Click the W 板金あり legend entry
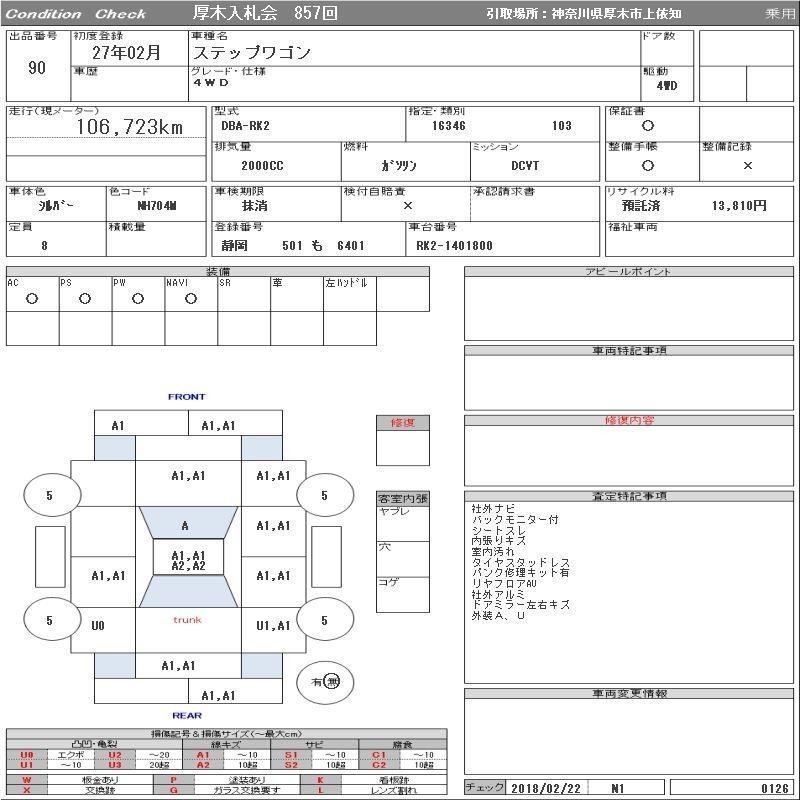 pos(79,780)
